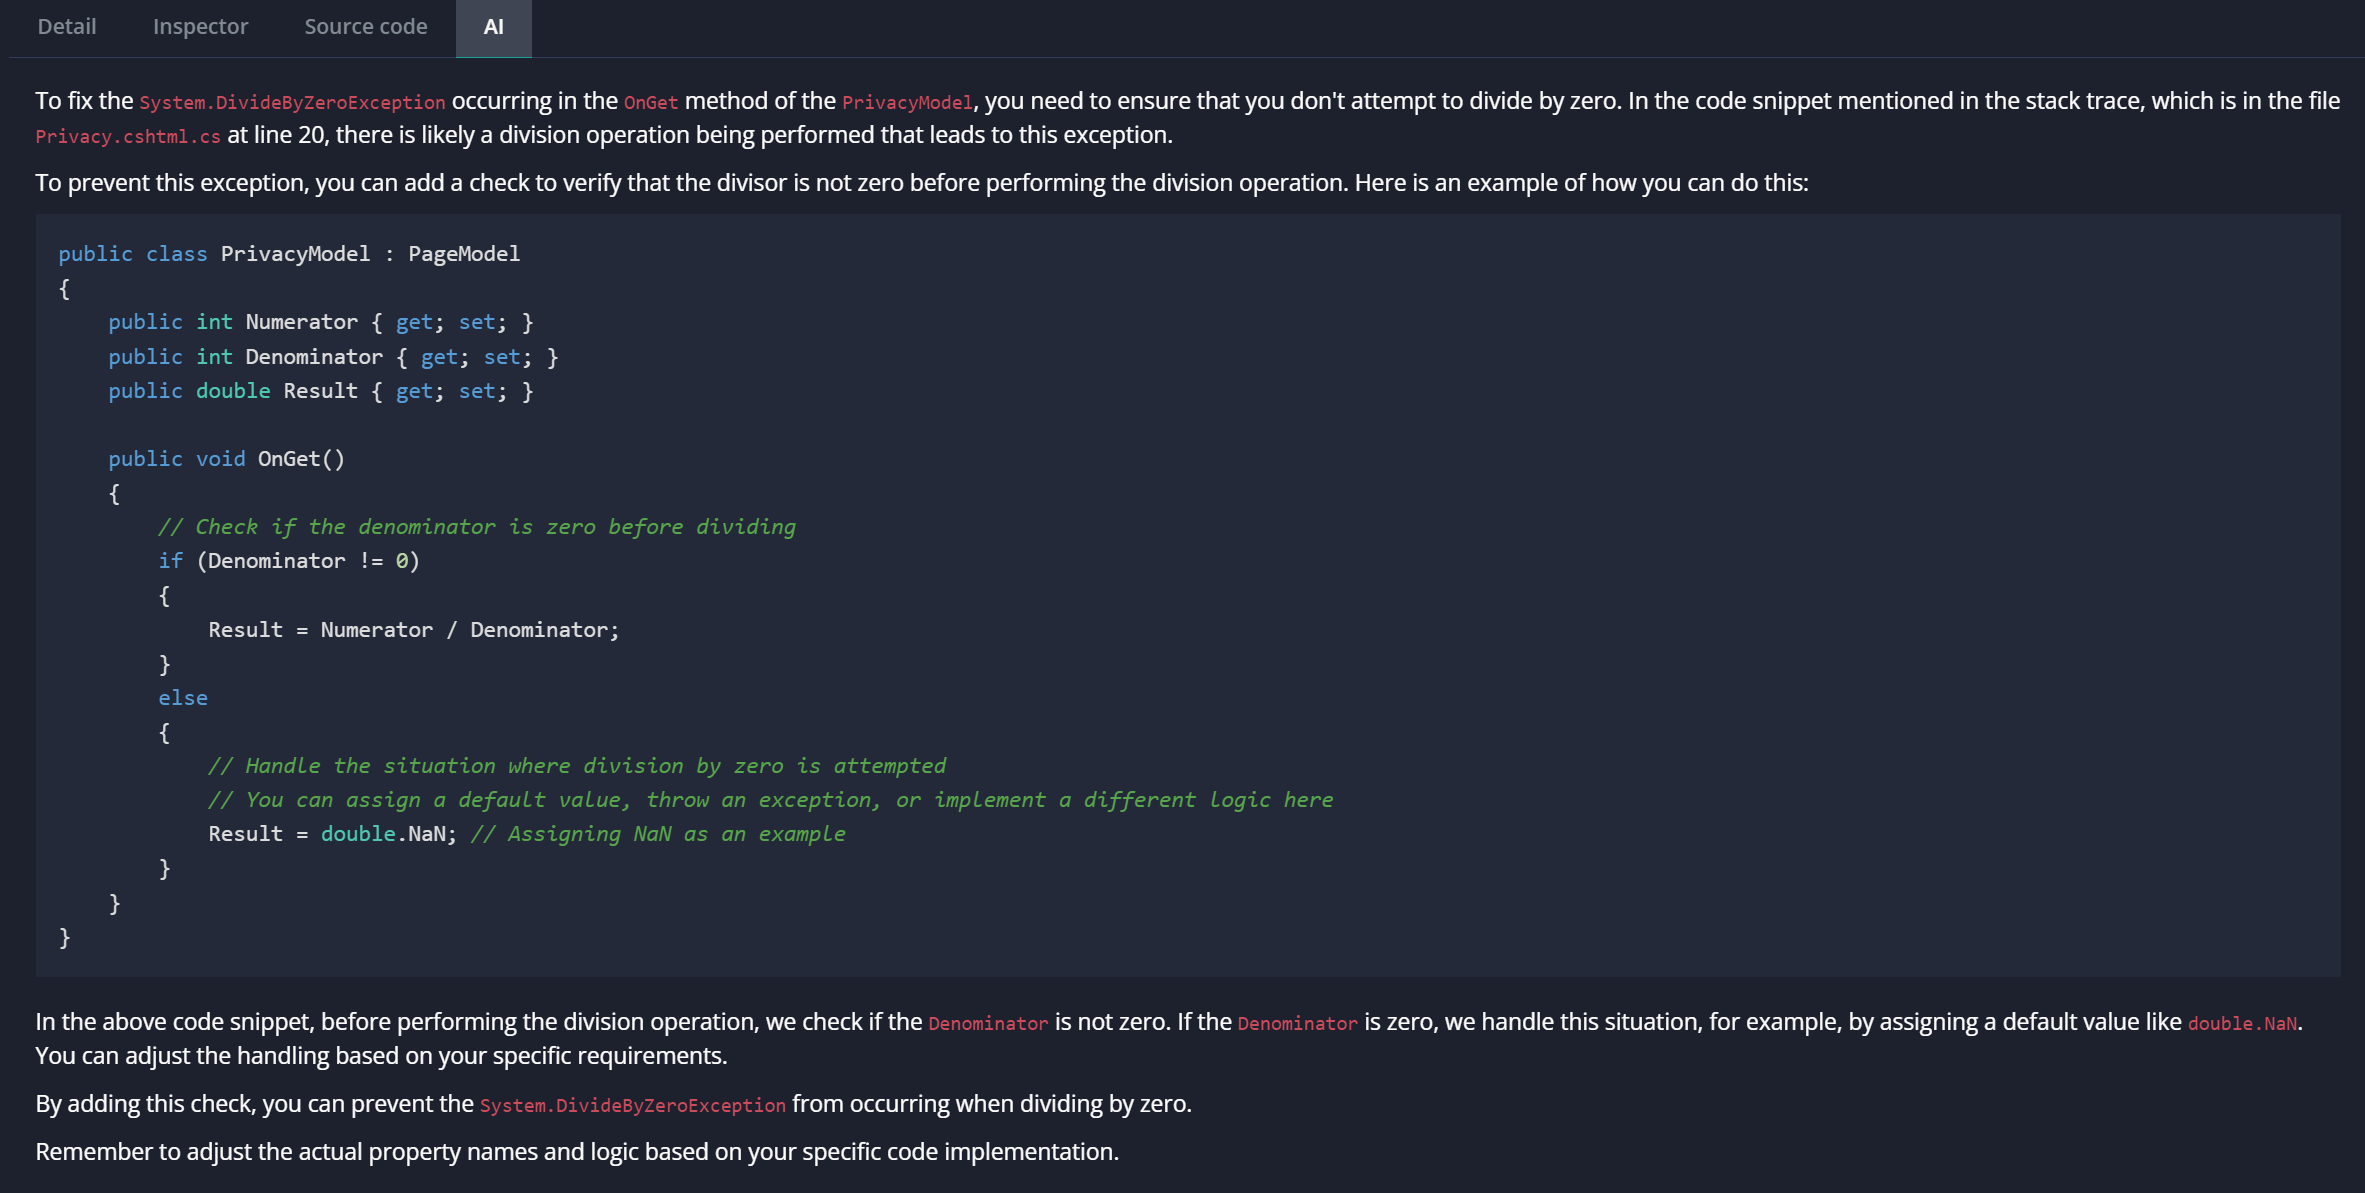2365x1193 pixels.
Task: Switch to Inspector tab
Action: 199,24
